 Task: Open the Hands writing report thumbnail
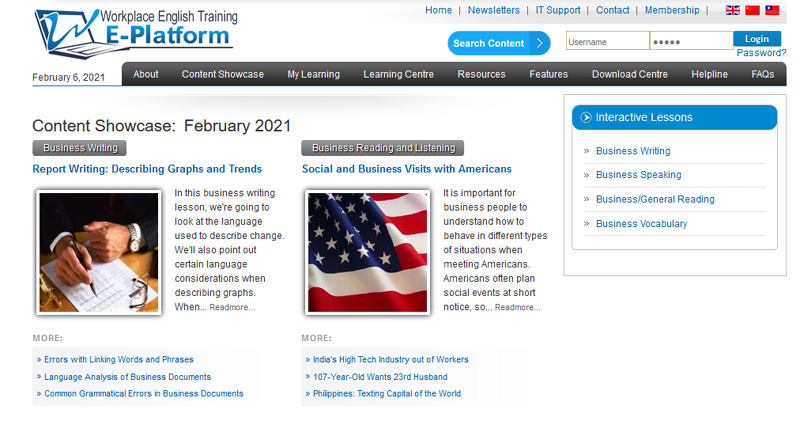click(98, 253)
